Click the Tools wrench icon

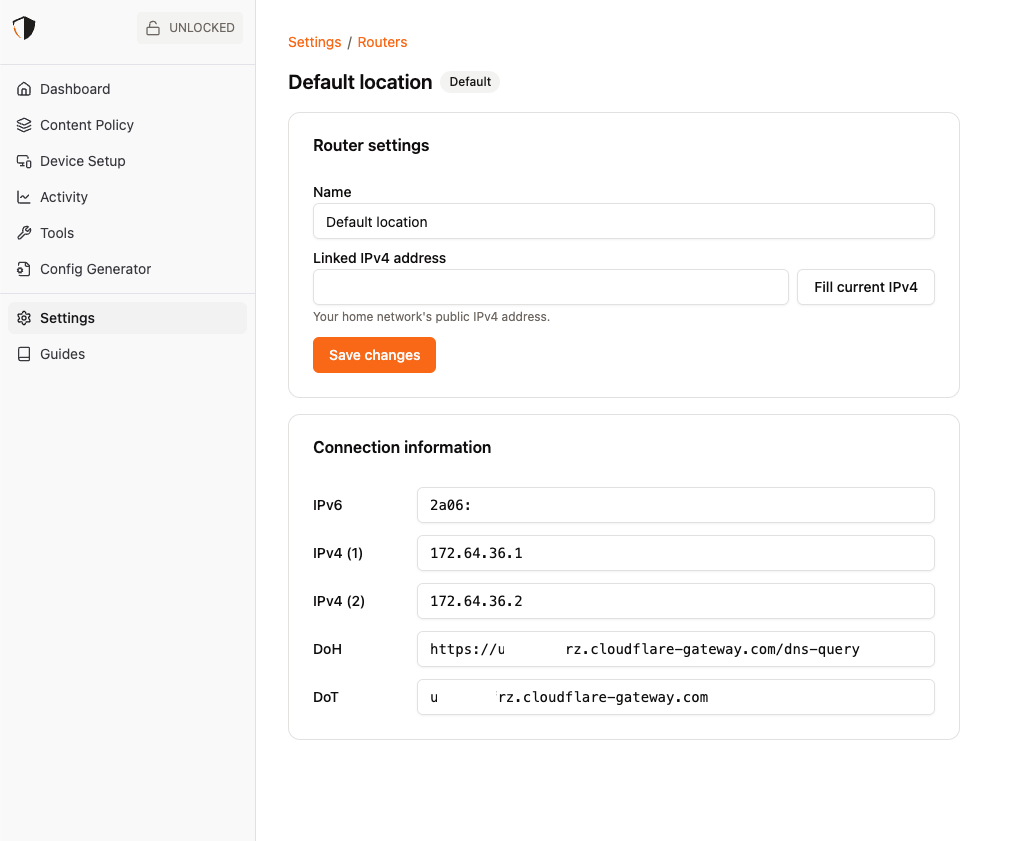click(24, 233)
